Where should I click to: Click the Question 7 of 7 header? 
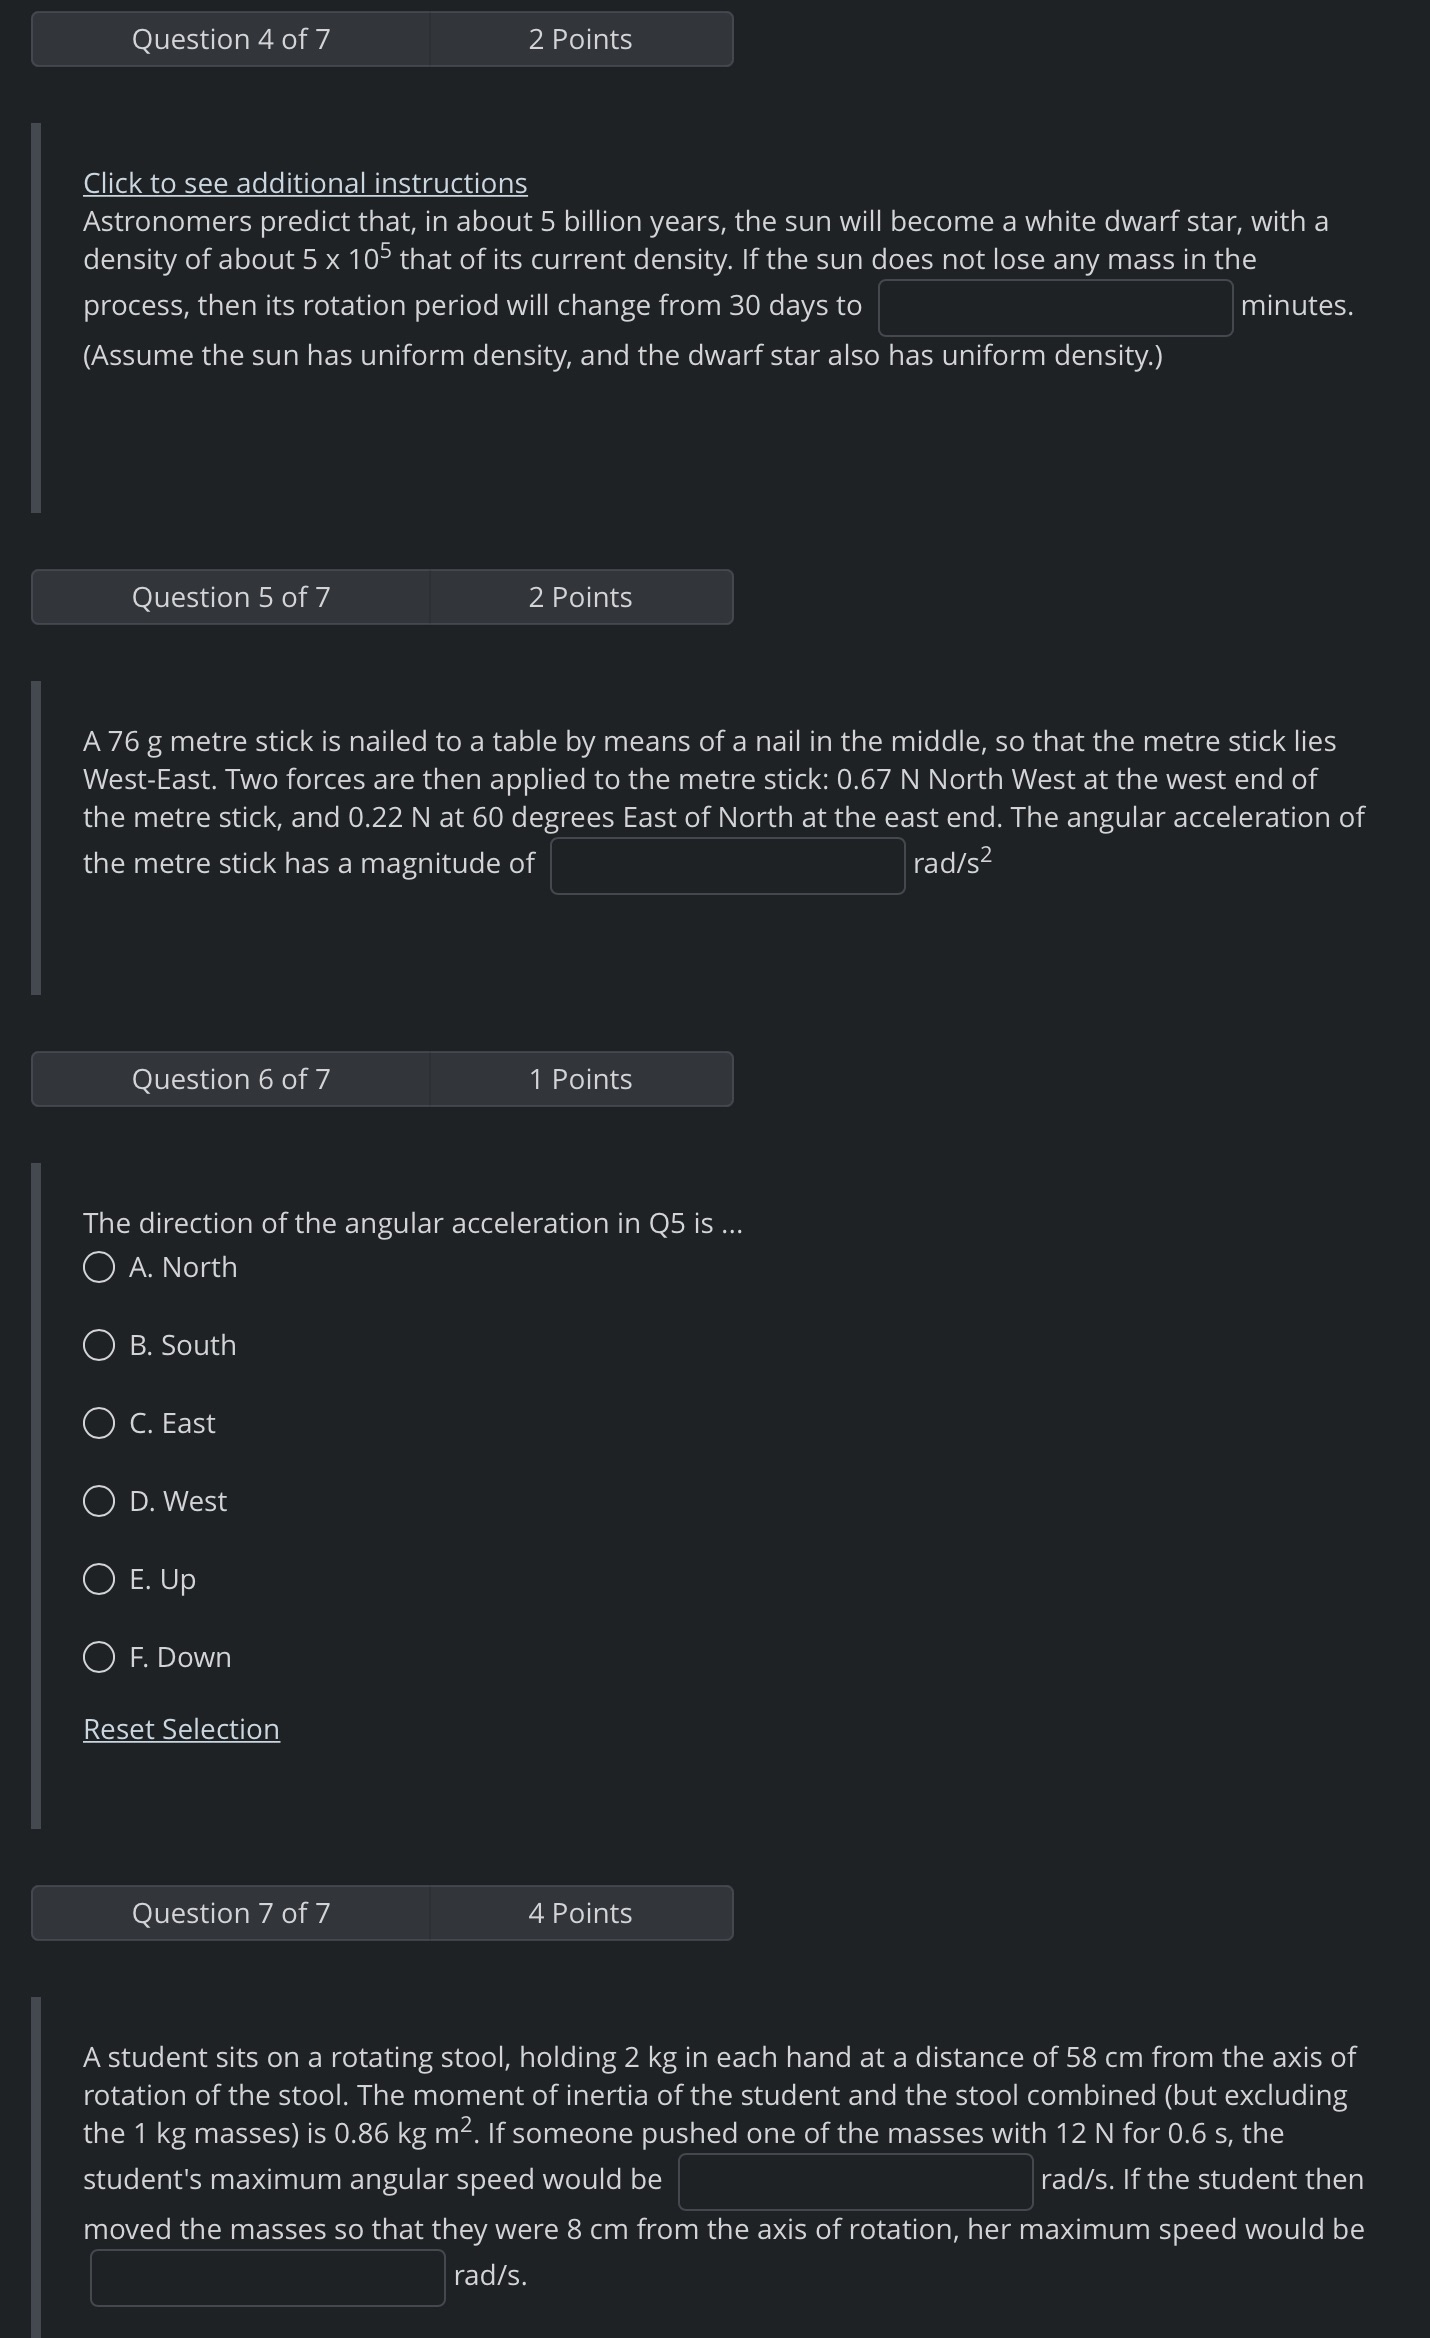pyautogui.click(x=231, y=1912)
